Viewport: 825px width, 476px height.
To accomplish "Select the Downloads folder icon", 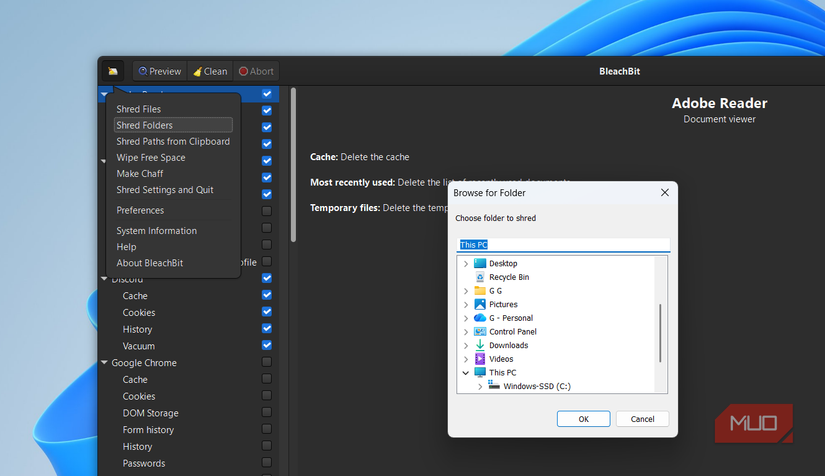I will (480, 345).
